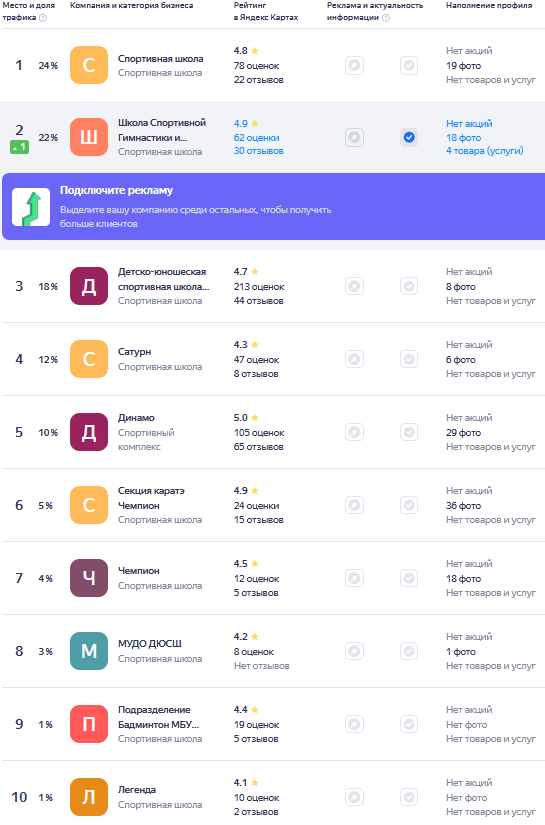Click the green +1 rank change badge
The image size is (545, 825).
pyautogui.click(x=19, y=147)
